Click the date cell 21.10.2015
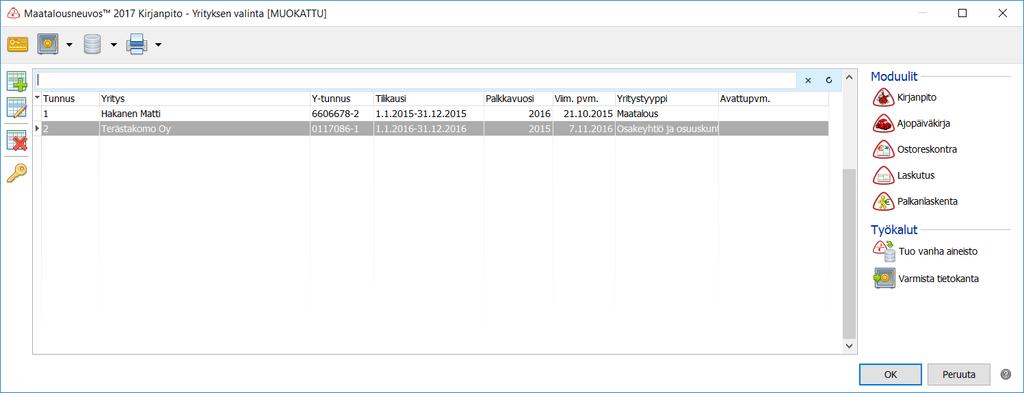 pyautogui.click(x=584, y=114)
